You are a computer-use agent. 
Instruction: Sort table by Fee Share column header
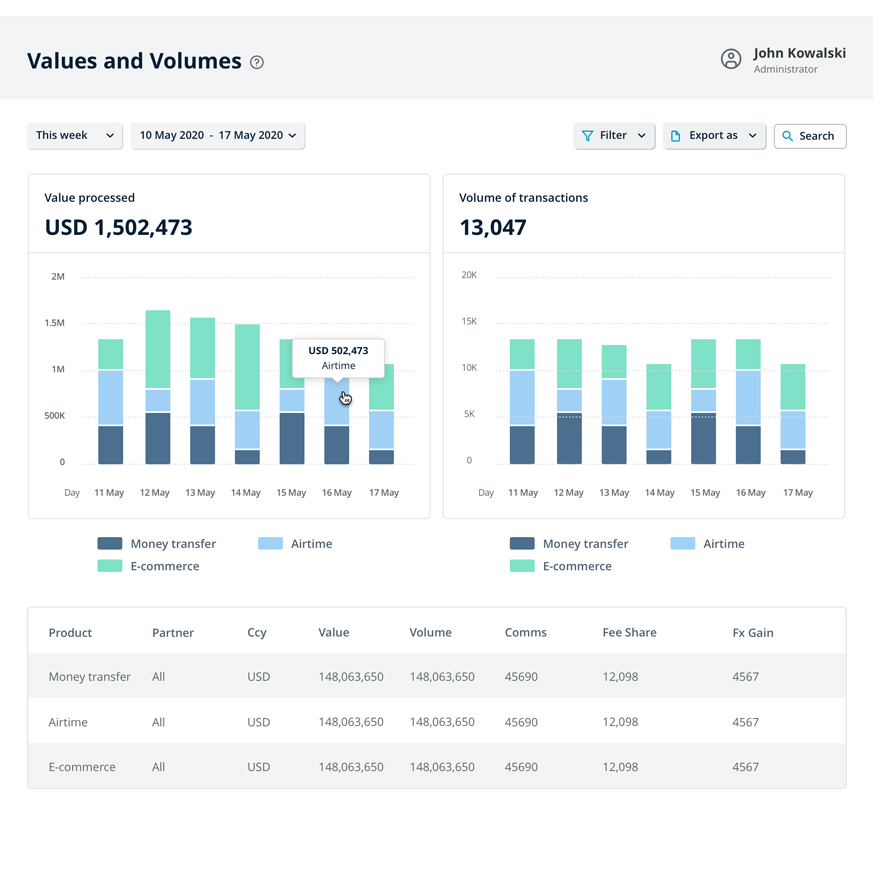(x=629, y=633)
